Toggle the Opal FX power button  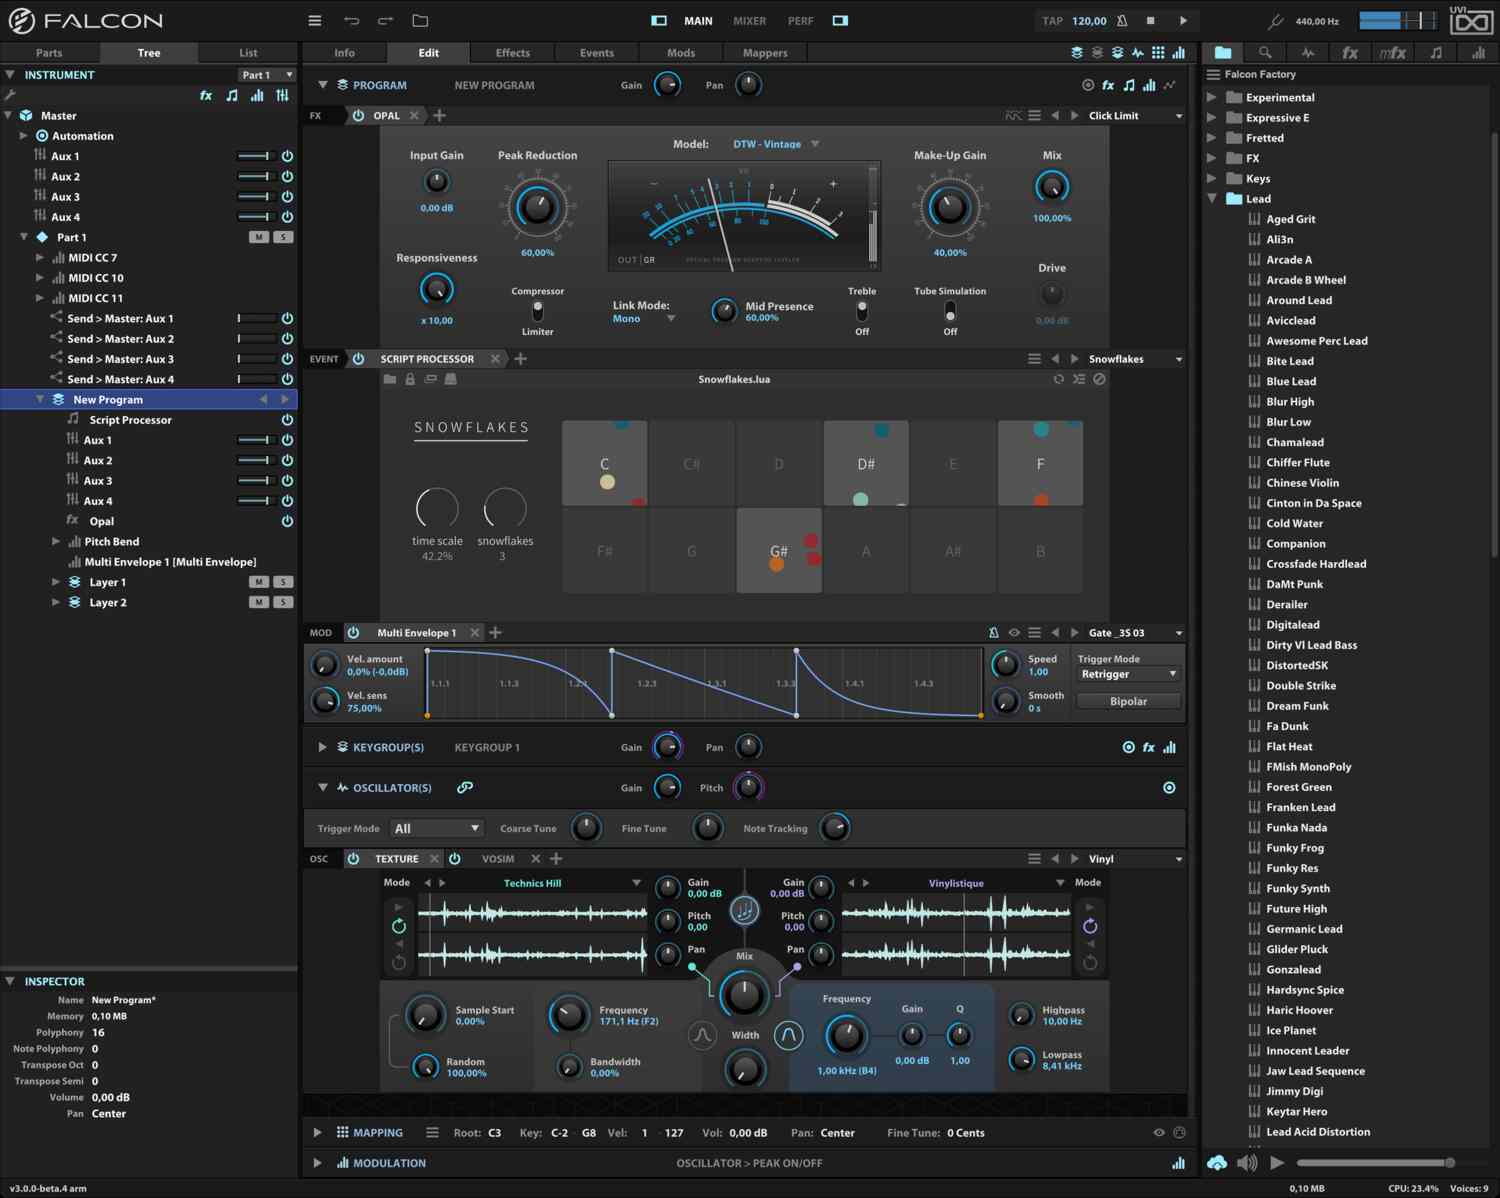click(358, 116)
